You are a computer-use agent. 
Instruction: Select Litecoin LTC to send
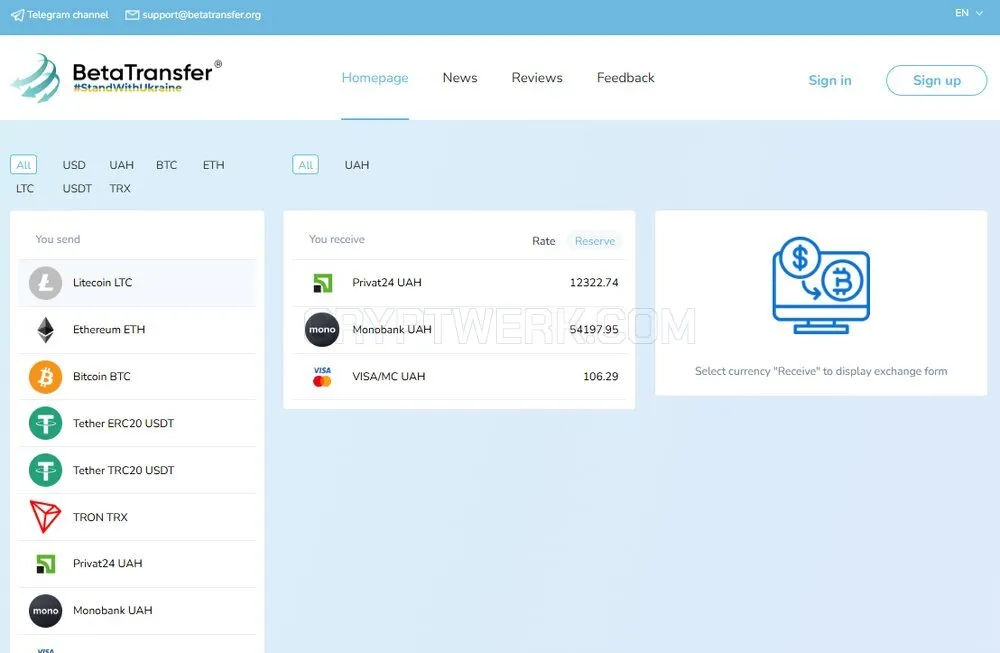(137, 283)
